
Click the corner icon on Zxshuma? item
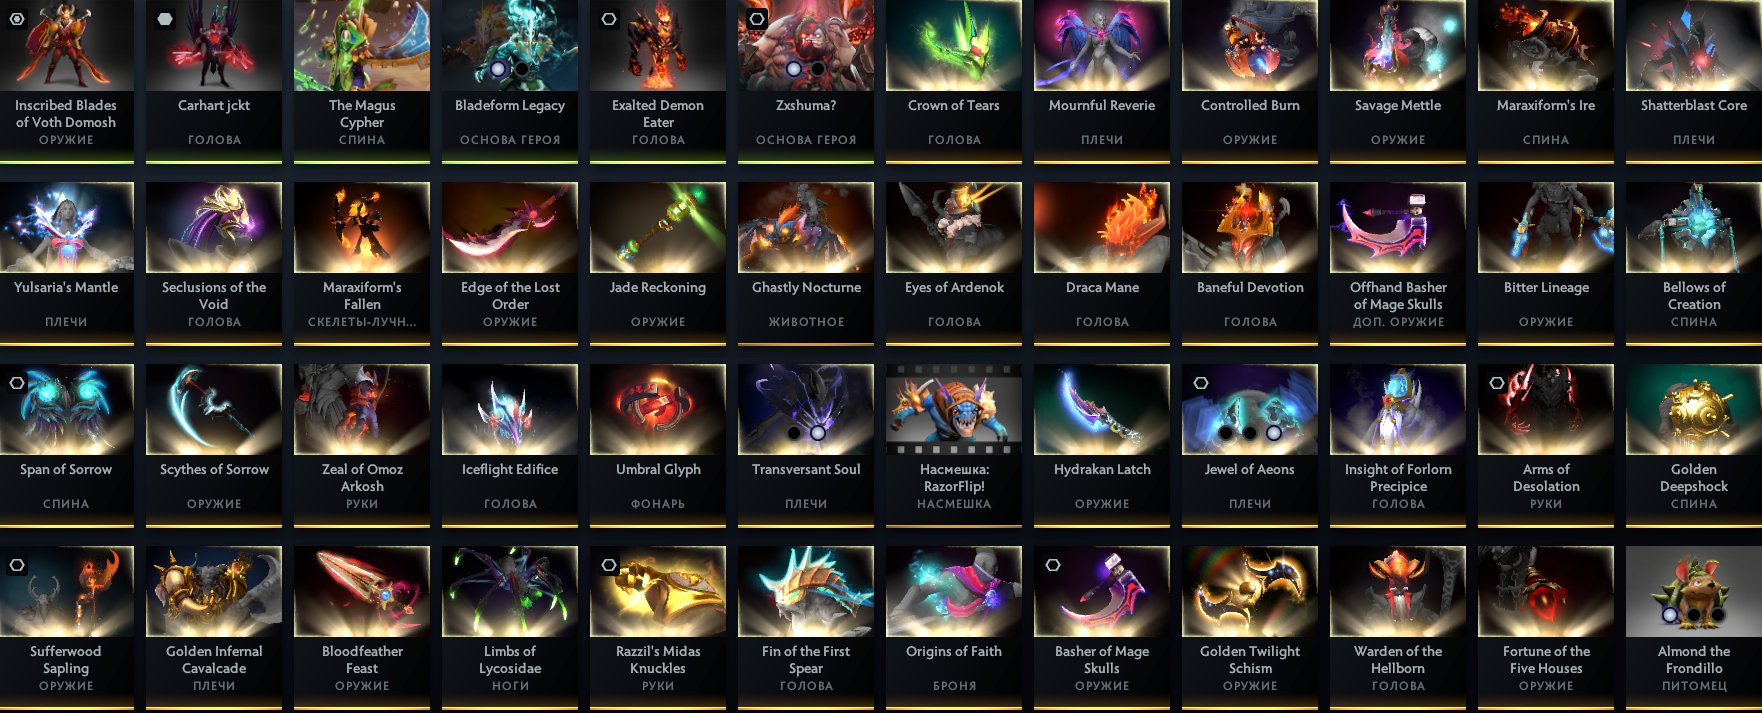(x=757, y=19)
